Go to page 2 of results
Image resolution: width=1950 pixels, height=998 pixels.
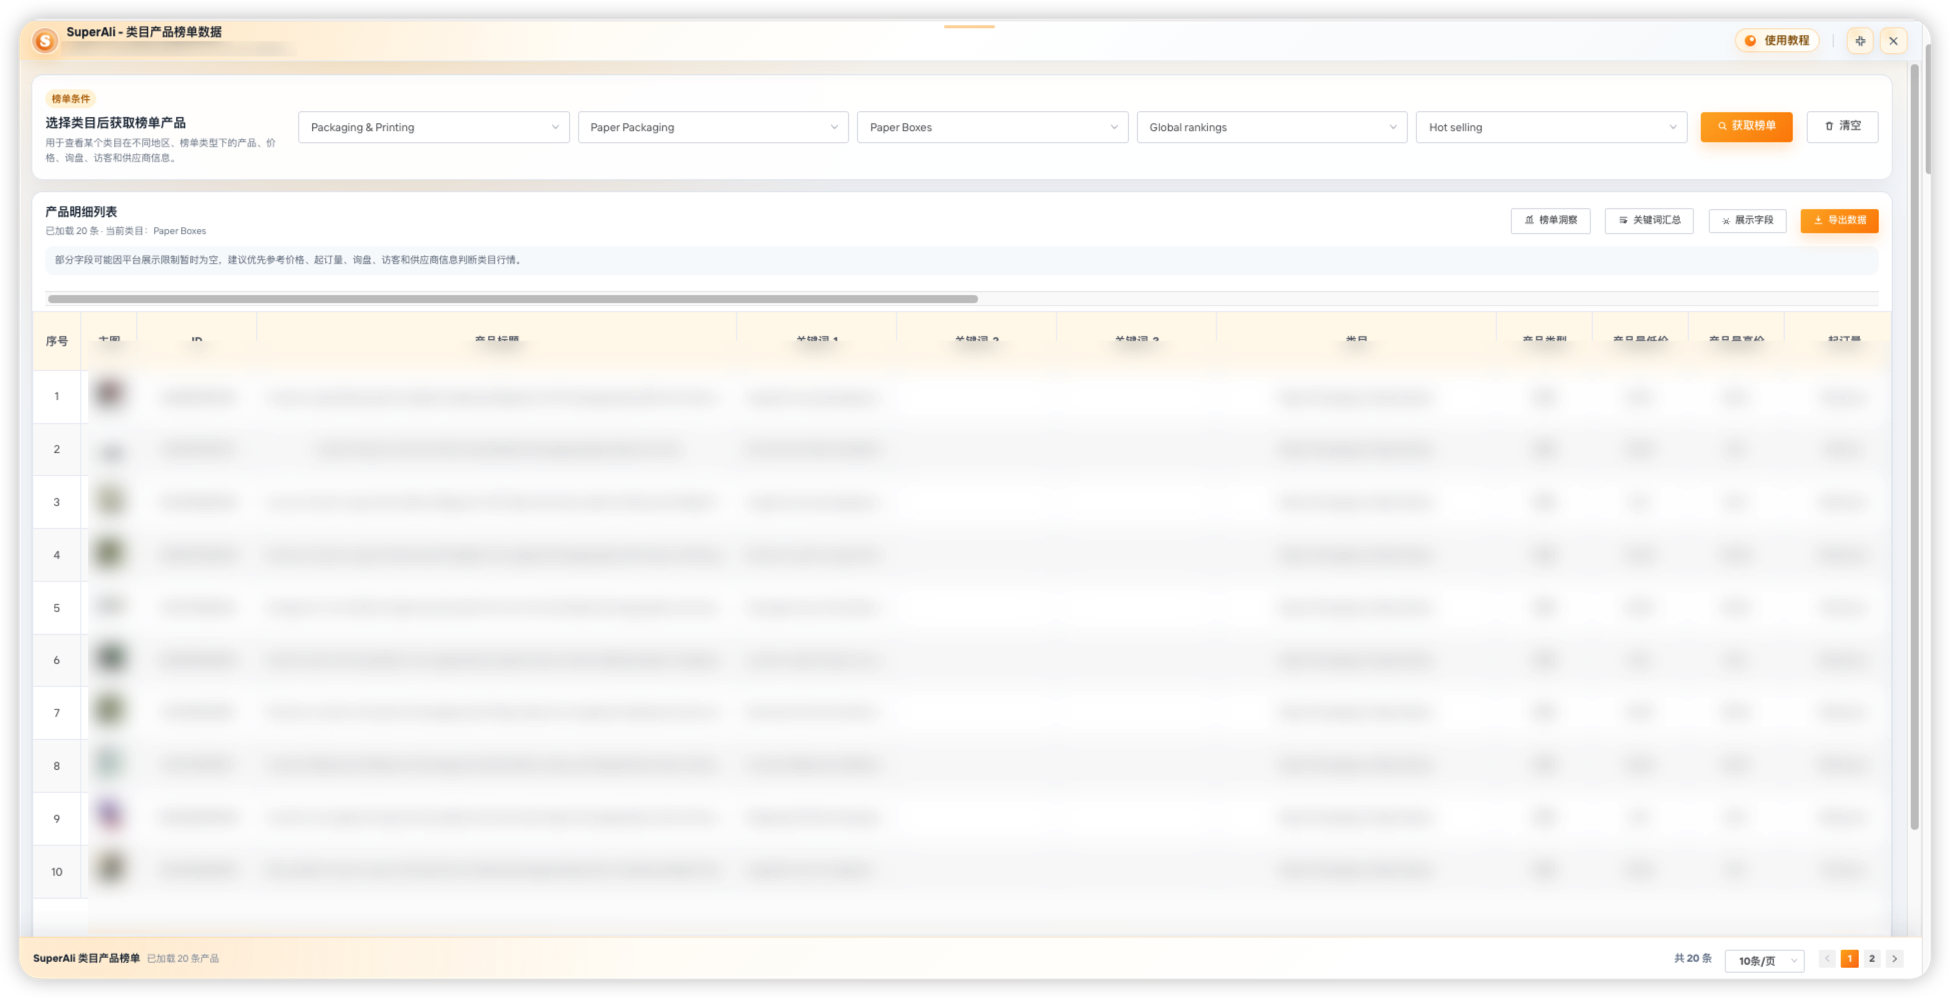point(1872,958)
